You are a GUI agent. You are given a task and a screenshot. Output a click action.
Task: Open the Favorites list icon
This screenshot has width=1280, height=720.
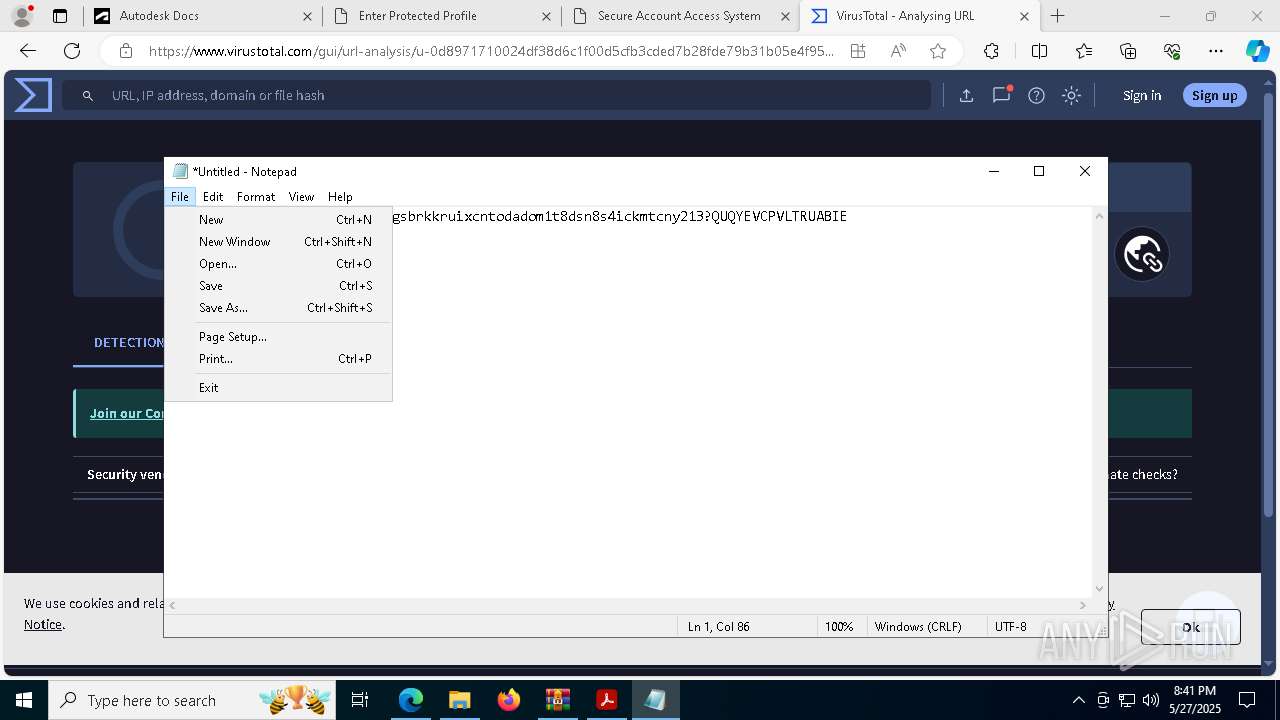(1084, 51)
